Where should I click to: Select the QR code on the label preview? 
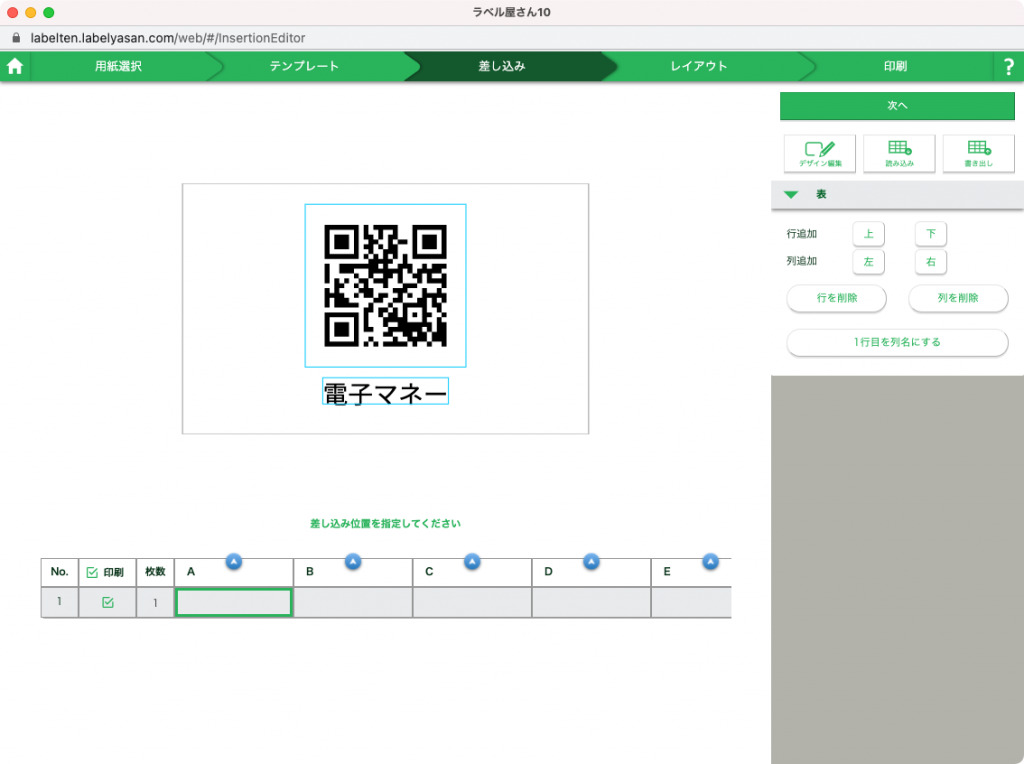[x=385, y=285]
